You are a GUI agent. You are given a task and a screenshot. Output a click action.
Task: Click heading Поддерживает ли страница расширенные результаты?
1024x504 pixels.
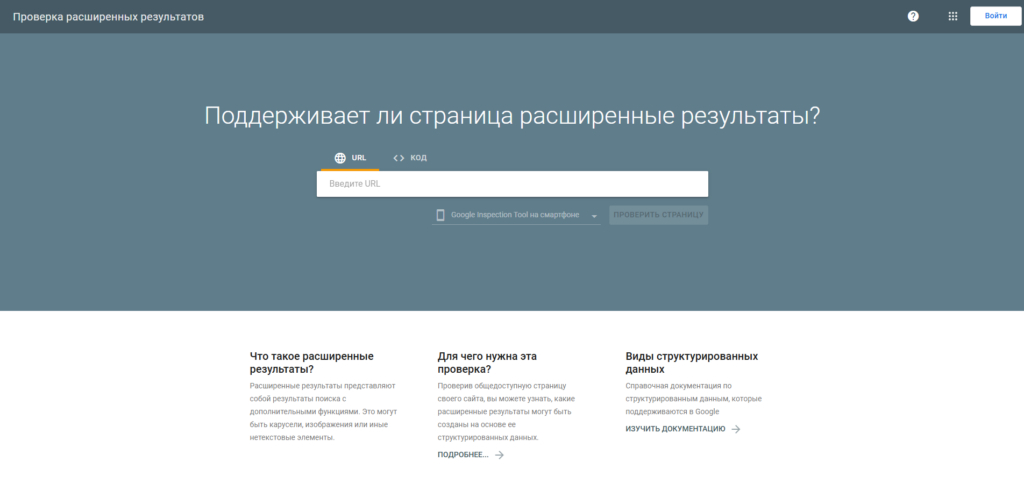click(512, 116)
